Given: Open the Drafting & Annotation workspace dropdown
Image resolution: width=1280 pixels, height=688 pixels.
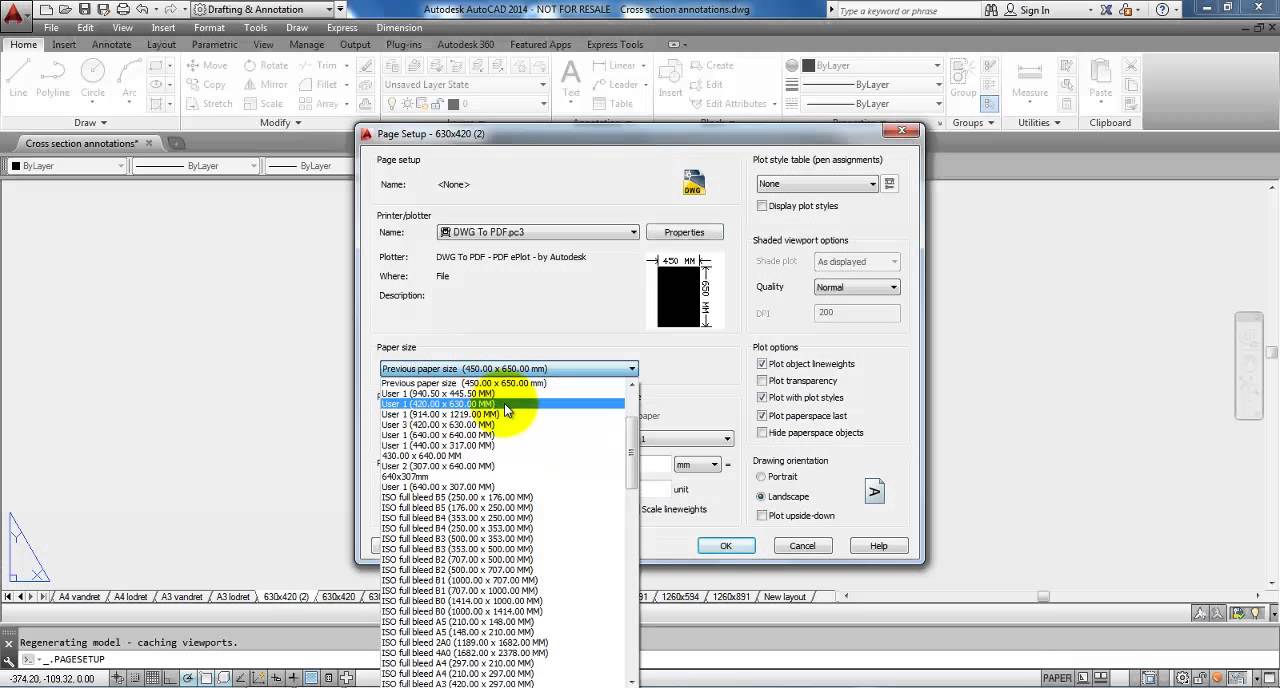Looking at the screenshot, I should (264, 10).
